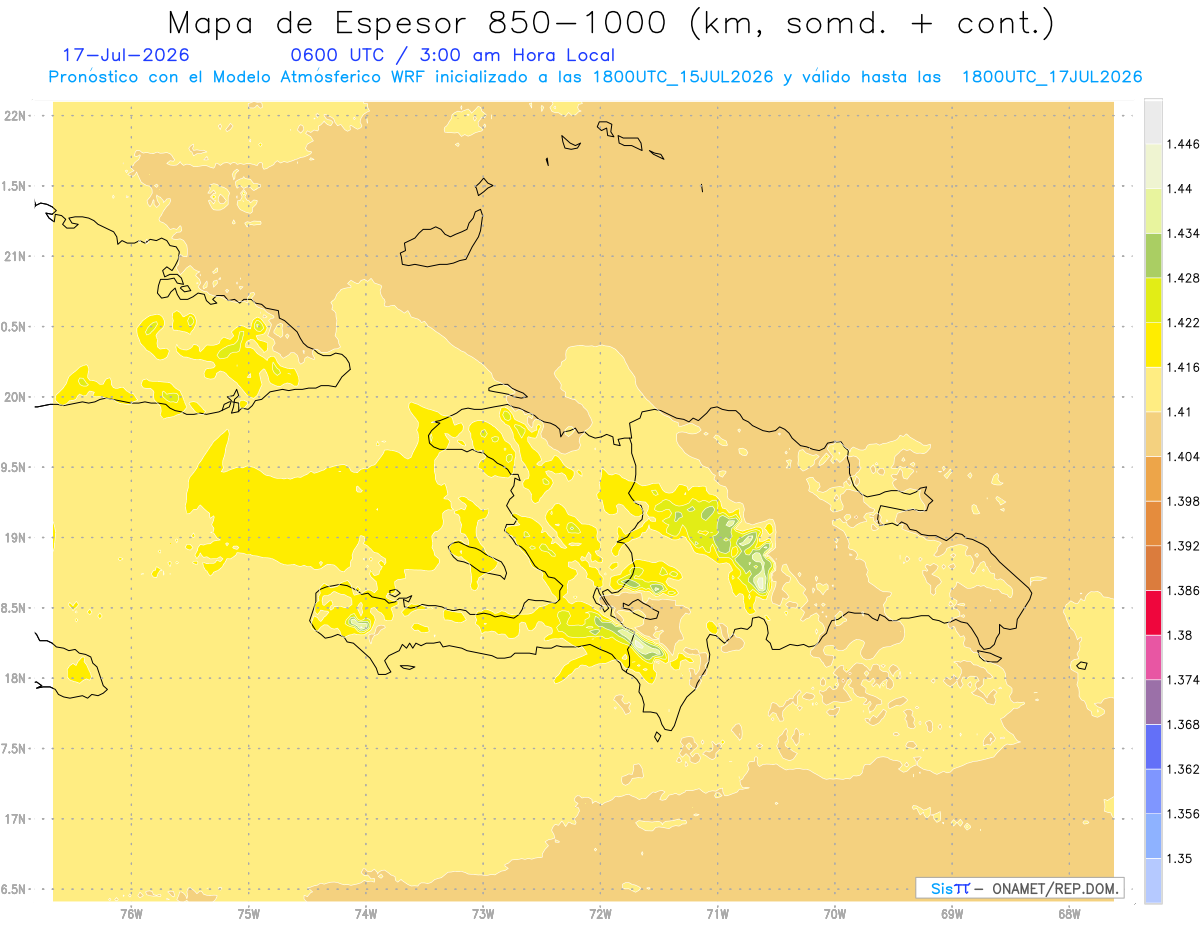This screenshot has height=927, width=1200.
Task: Click the '1.362' colorbar value
Action: pos(1182,769)
